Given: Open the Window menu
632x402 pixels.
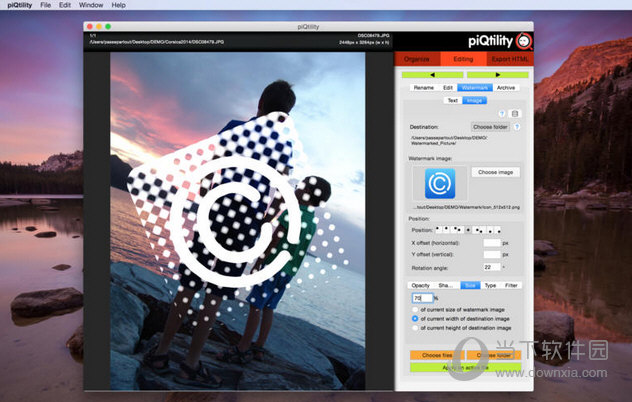Looking at the screenshot, I should pyautogui.click(x=91, y=5).
